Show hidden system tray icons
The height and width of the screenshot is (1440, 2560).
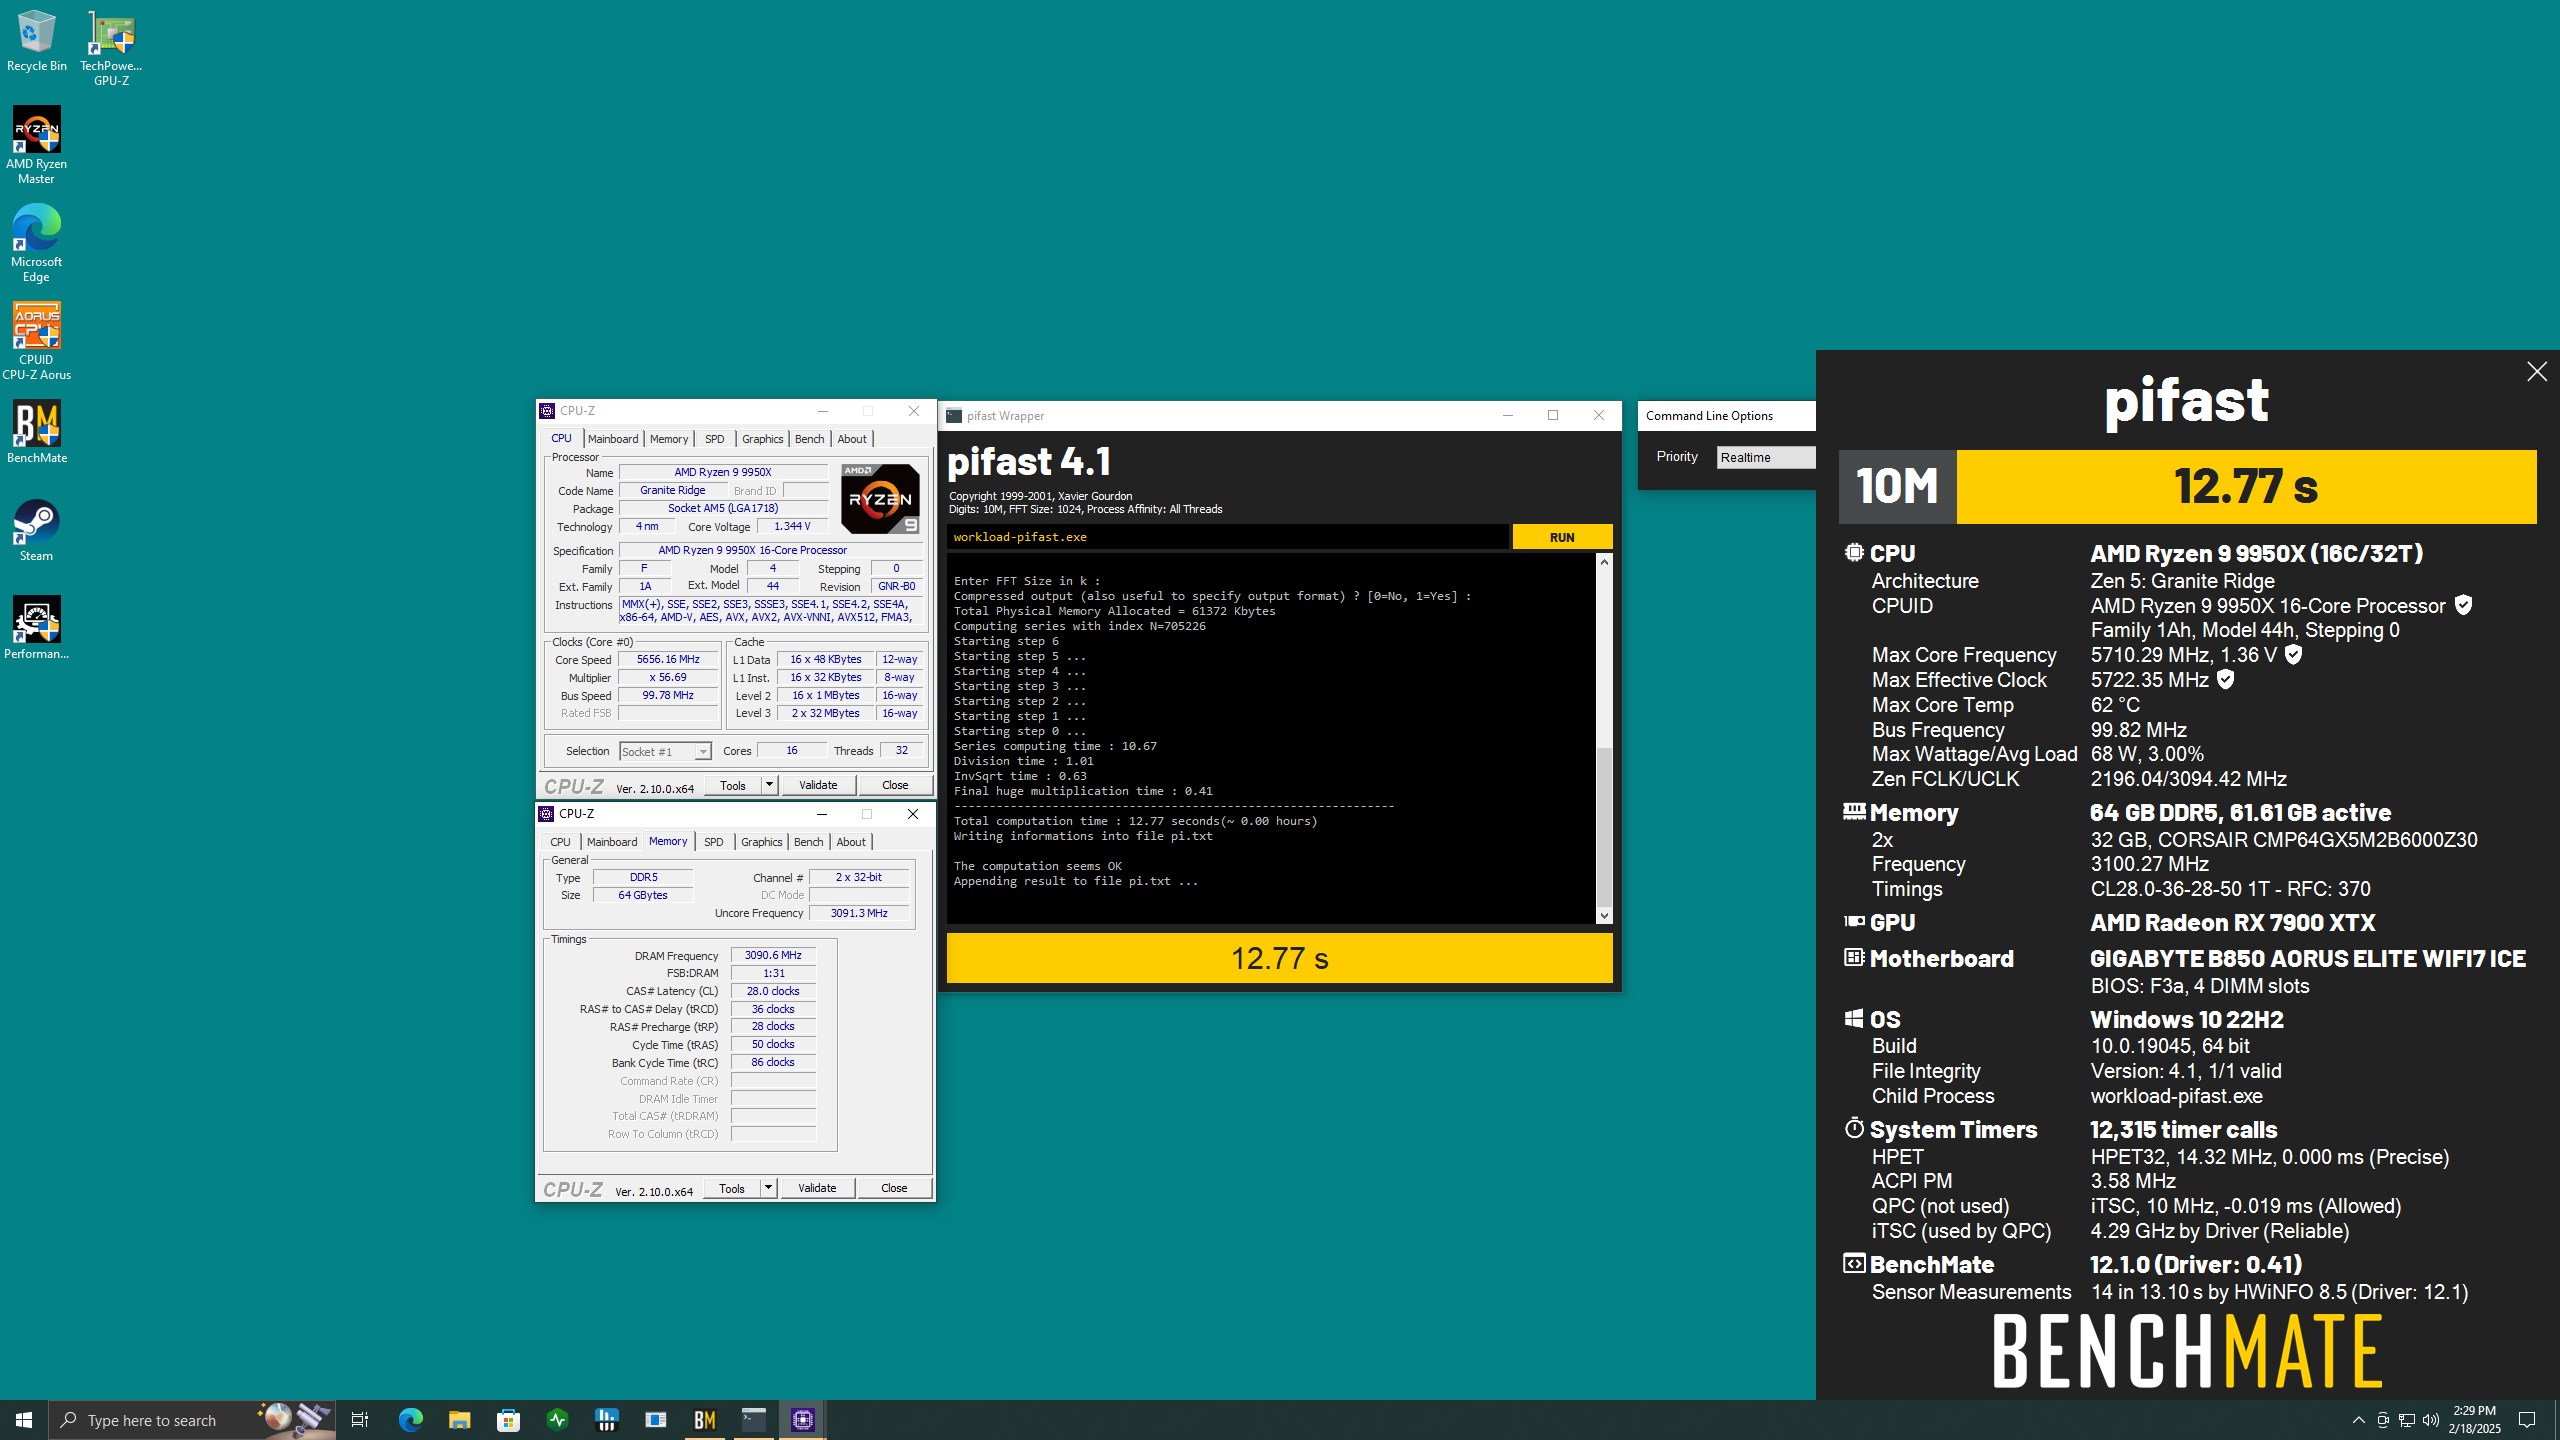point(2358,1420)
